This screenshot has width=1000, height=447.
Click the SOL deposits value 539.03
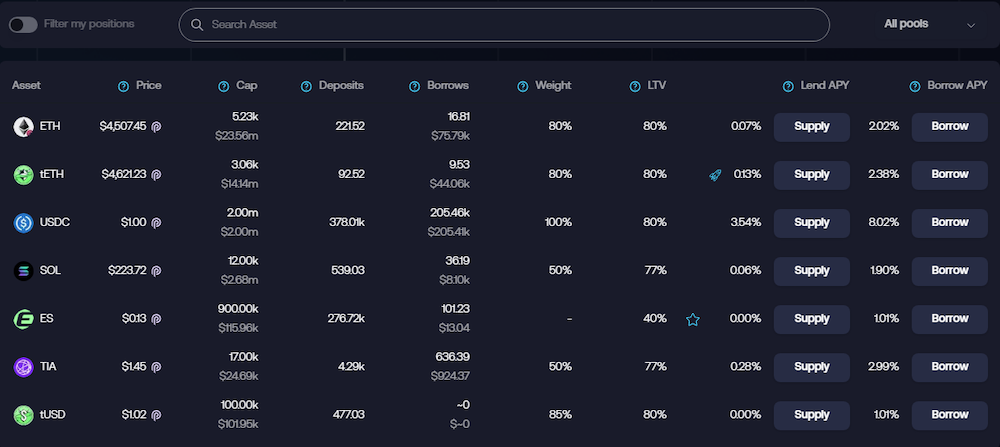(346, 271)
